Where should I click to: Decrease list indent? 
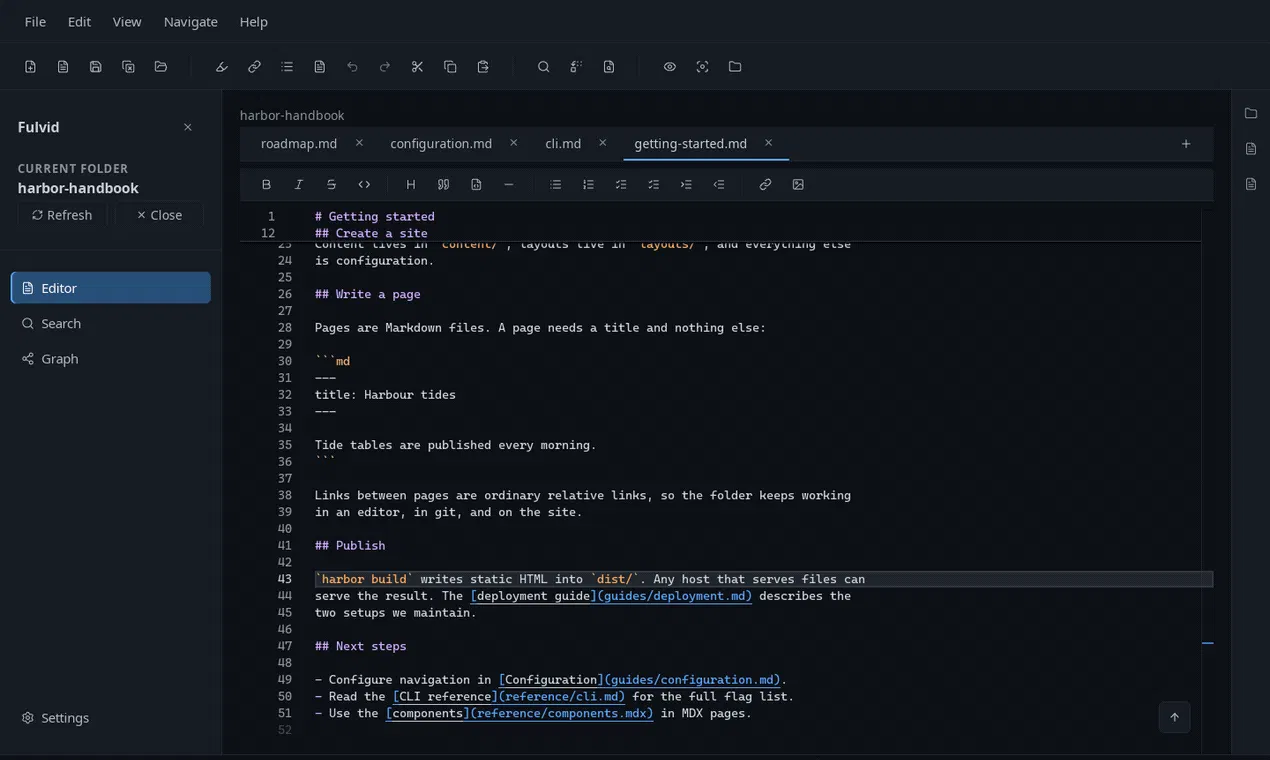pyautogui.click(x=719, y=185)
